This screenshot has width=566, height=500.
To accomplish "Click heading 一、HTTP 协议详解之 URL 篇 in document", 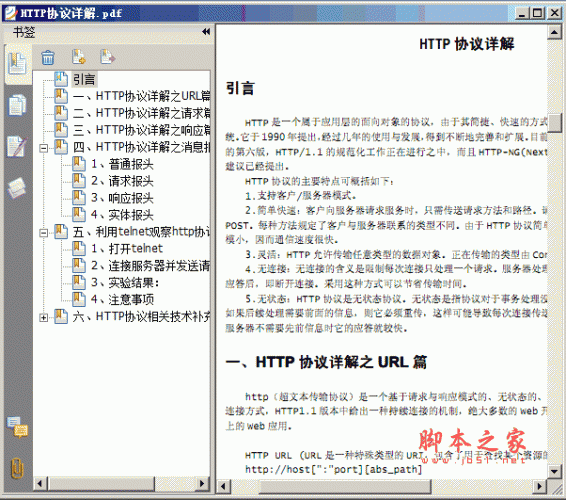I will 326,362.
